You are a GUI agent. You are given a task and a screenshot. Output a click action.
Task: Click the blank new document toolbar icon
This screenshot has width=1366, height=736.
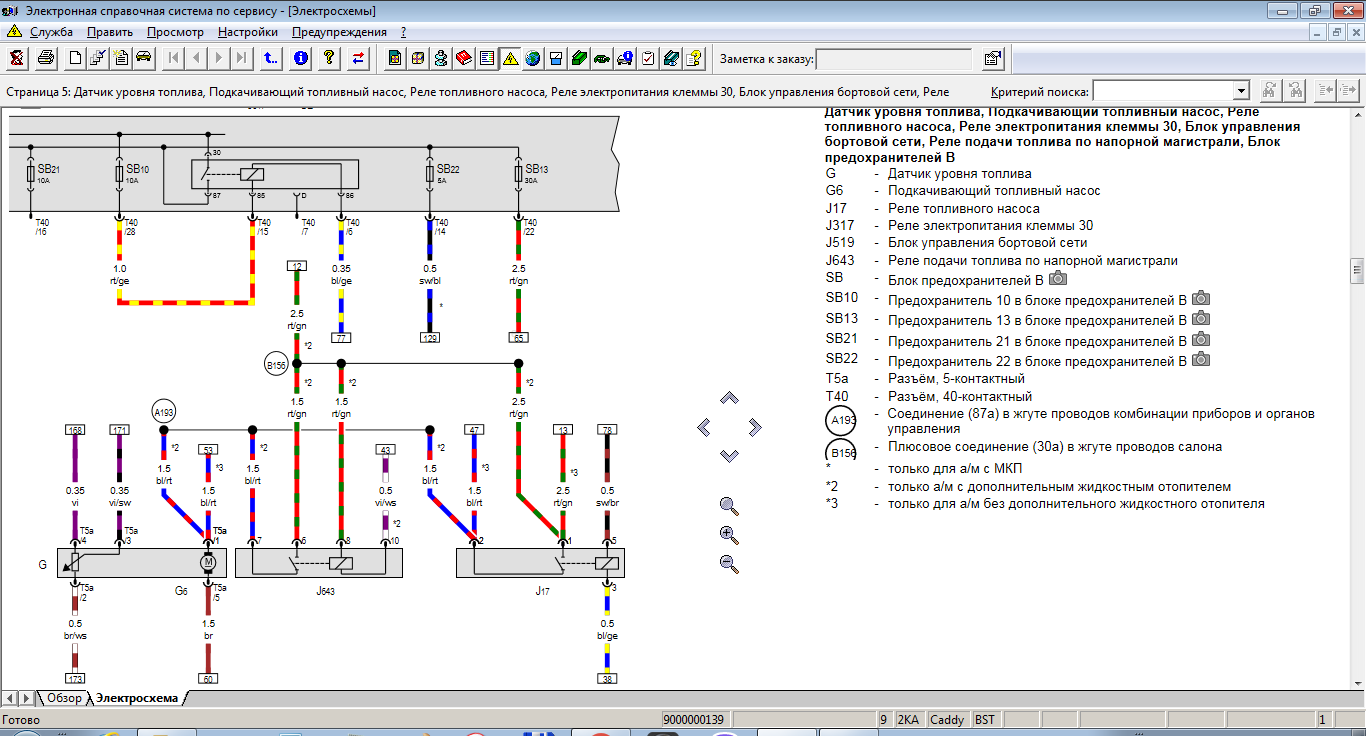[75, 58]
